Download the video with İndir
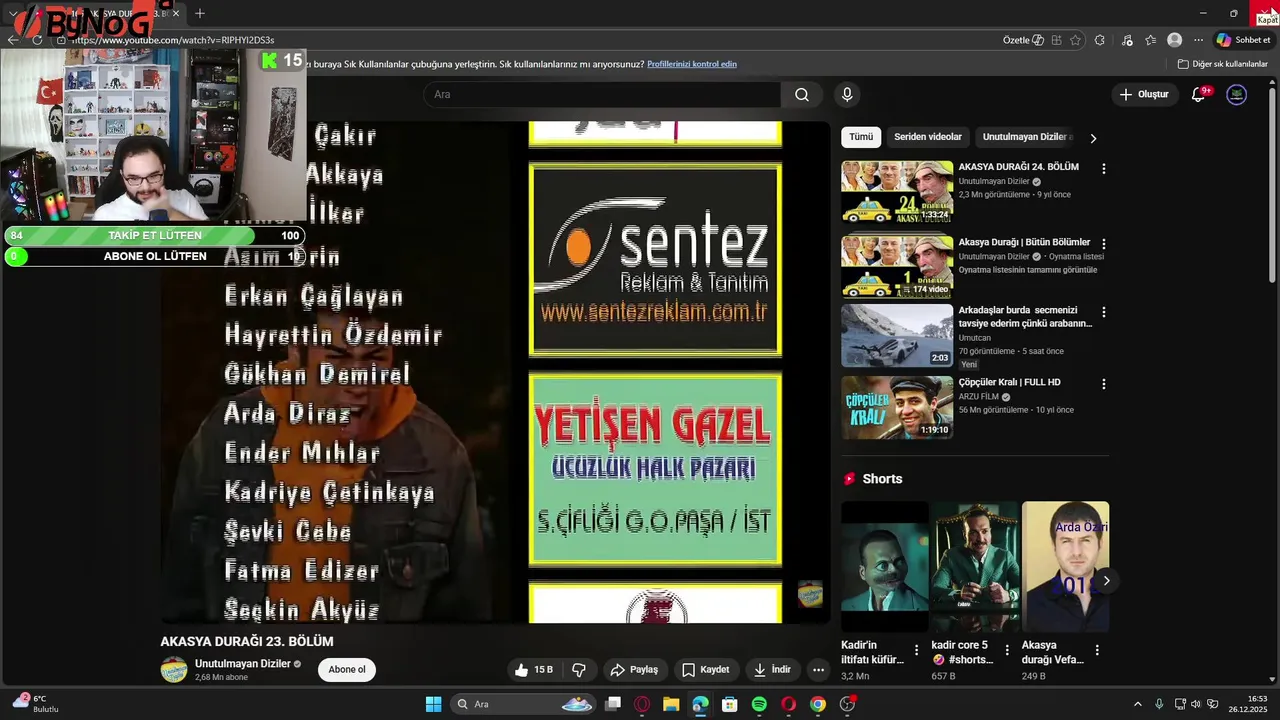This screenshot has height=720, width=1280. click(772, 670)
